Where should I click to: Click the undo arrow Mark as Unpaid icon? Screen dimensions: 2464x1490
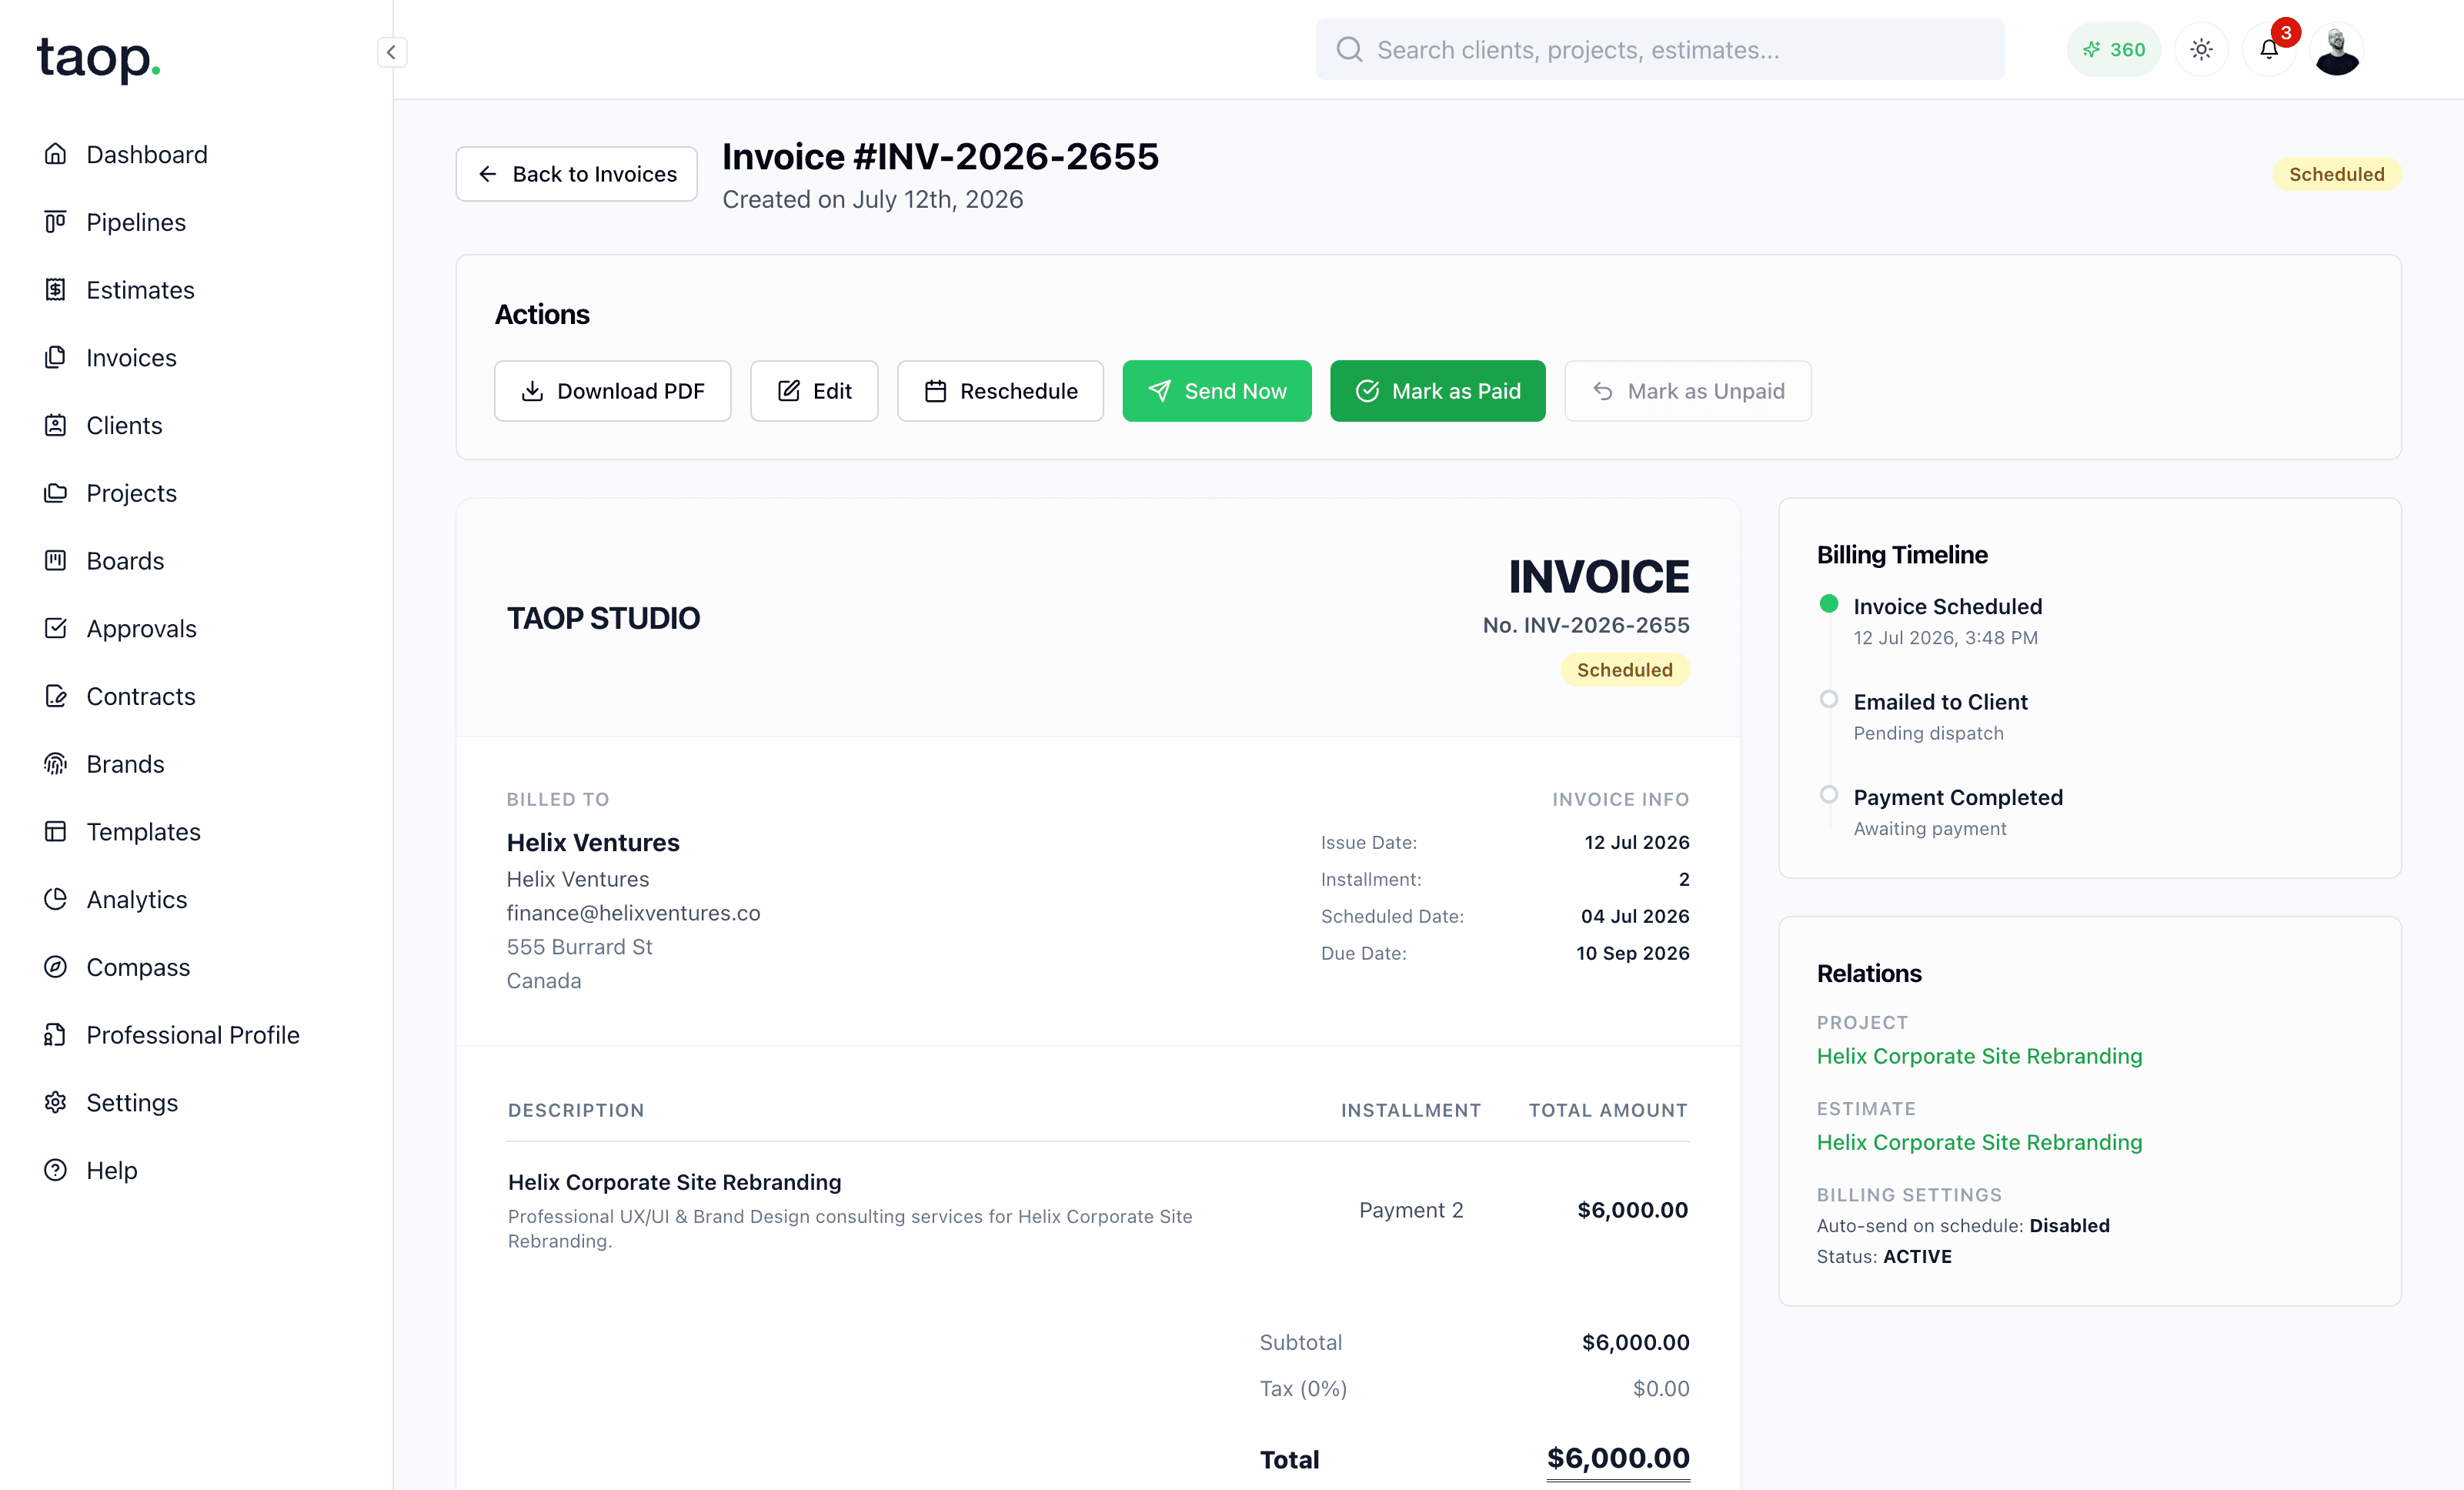(x=1603, y=391)
